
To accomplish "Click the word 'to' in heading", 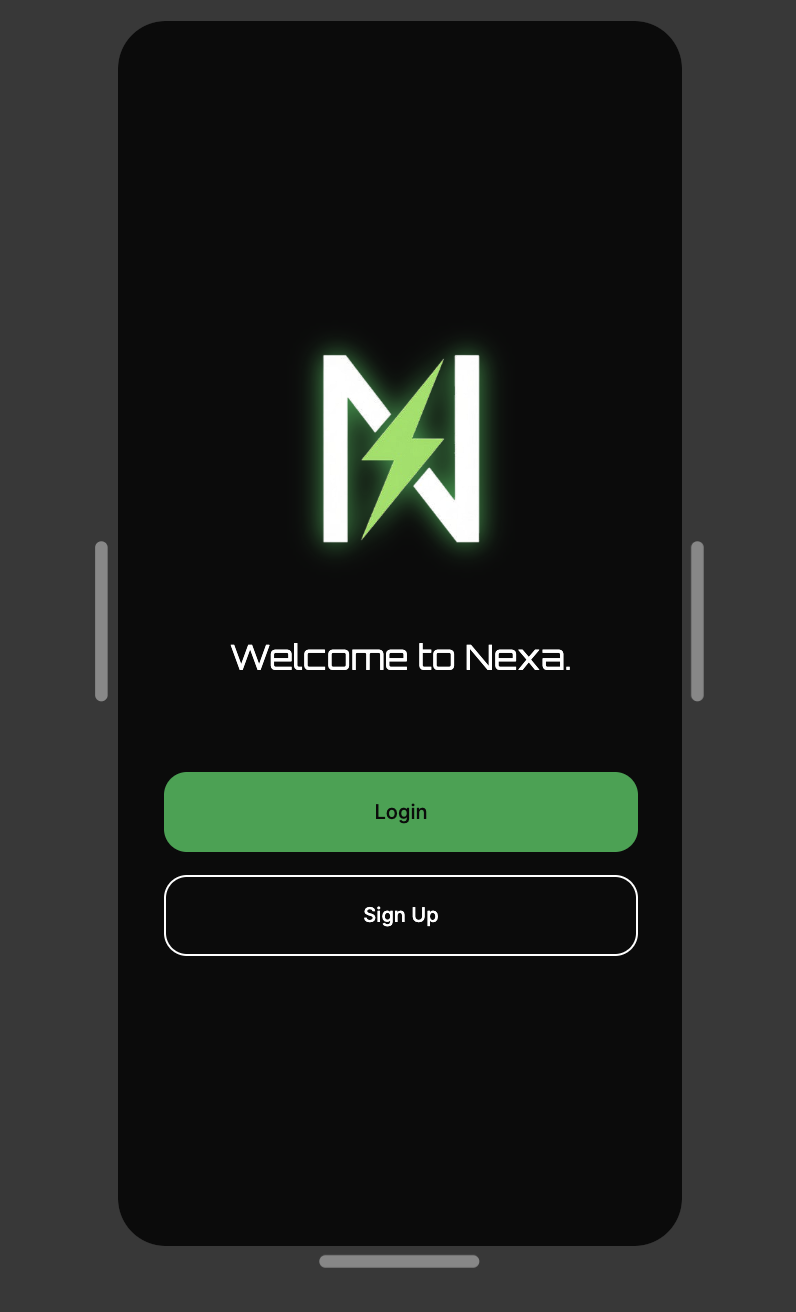I will click(436, 657).
